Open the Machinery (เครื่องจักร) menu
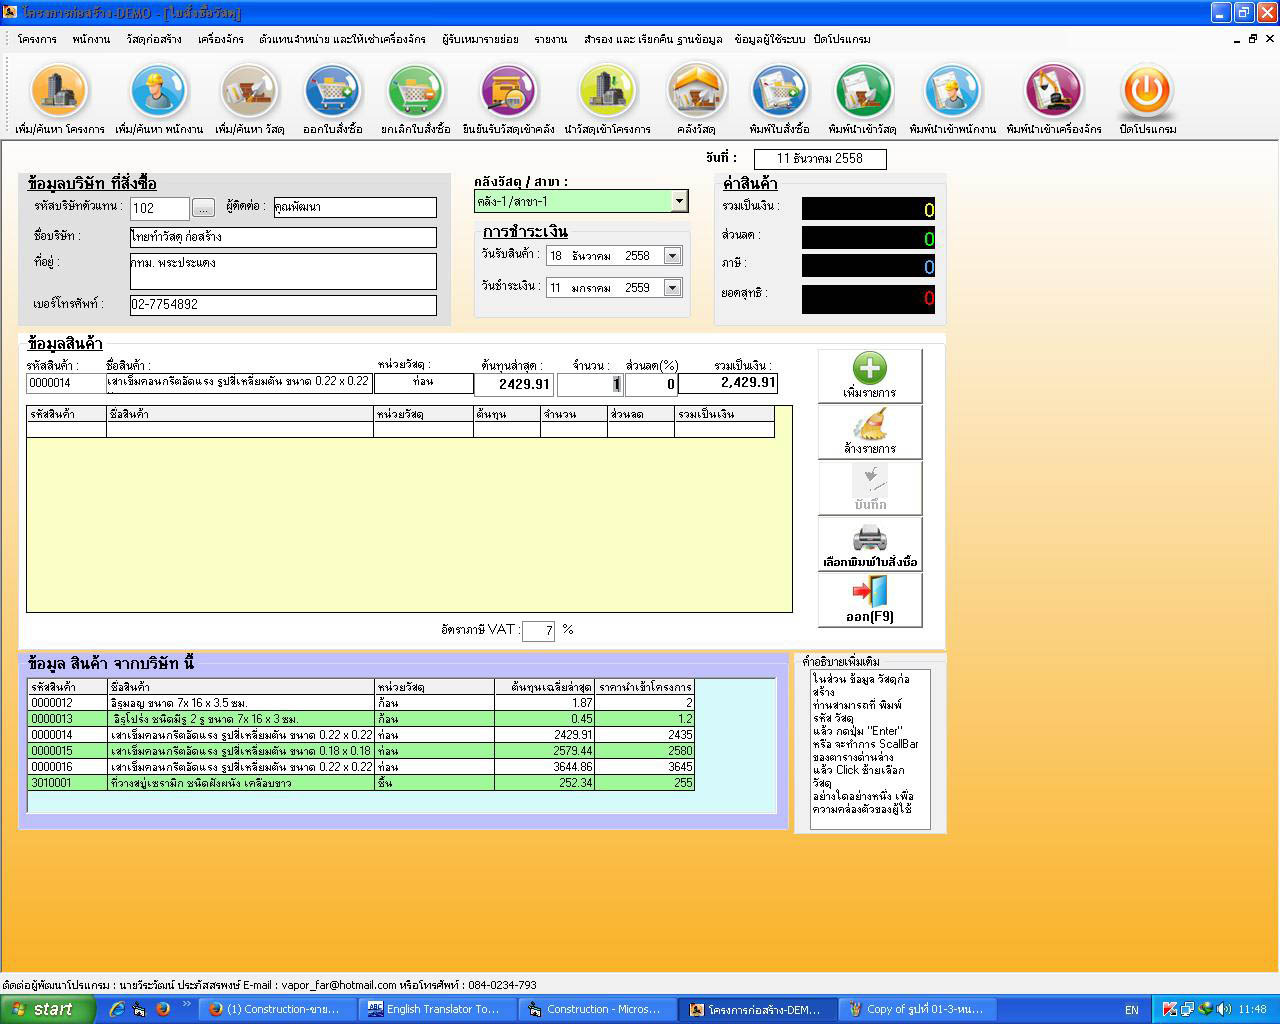The image size is (1280, 1024). [220, 39]
